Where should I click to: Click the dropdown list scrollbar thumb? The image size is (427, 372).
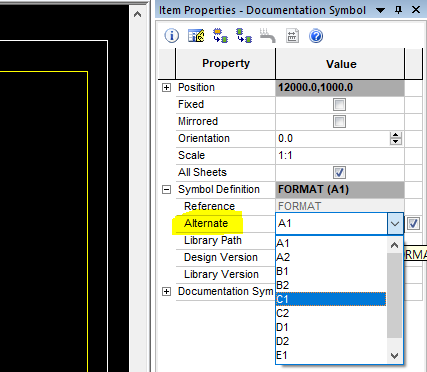(395, 295)
